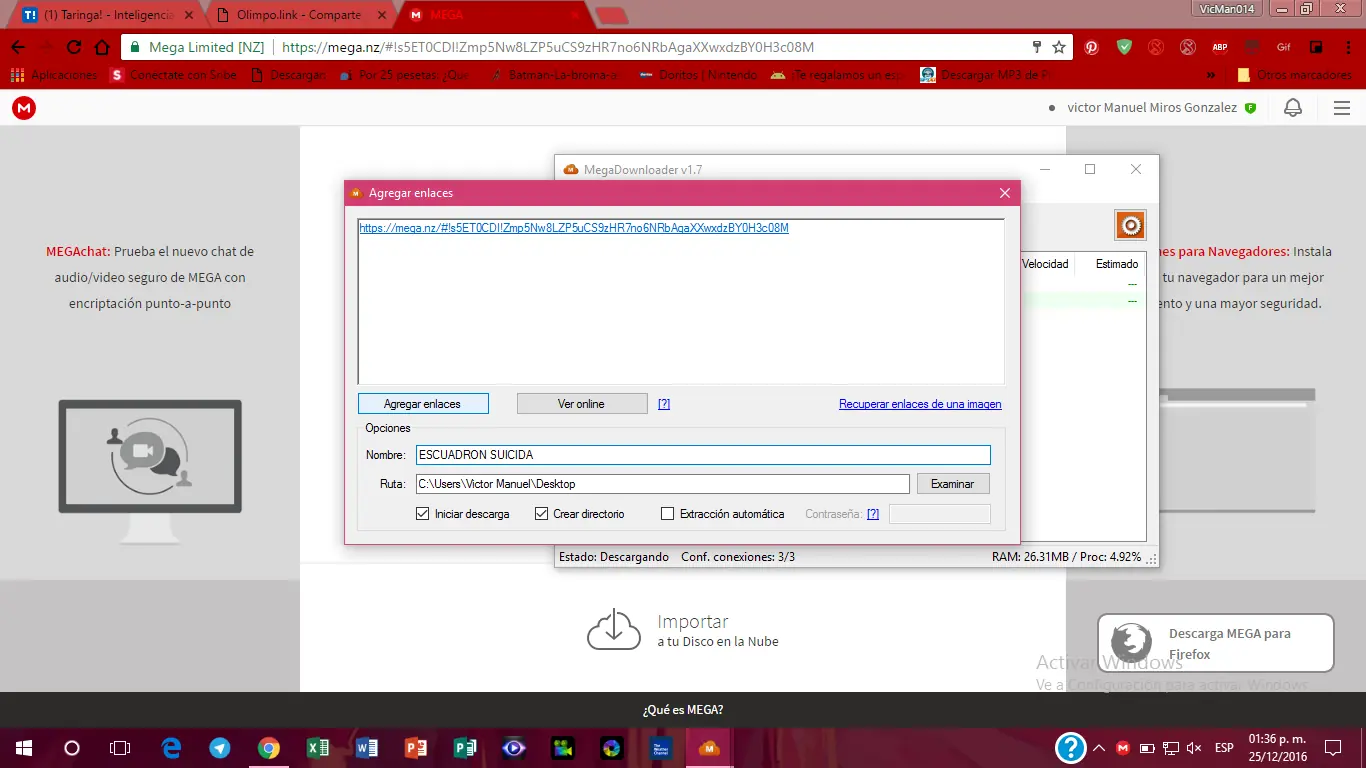The image size is (1366, 768).
Task: Click the Ruta path field
Action: coord(663,484)
